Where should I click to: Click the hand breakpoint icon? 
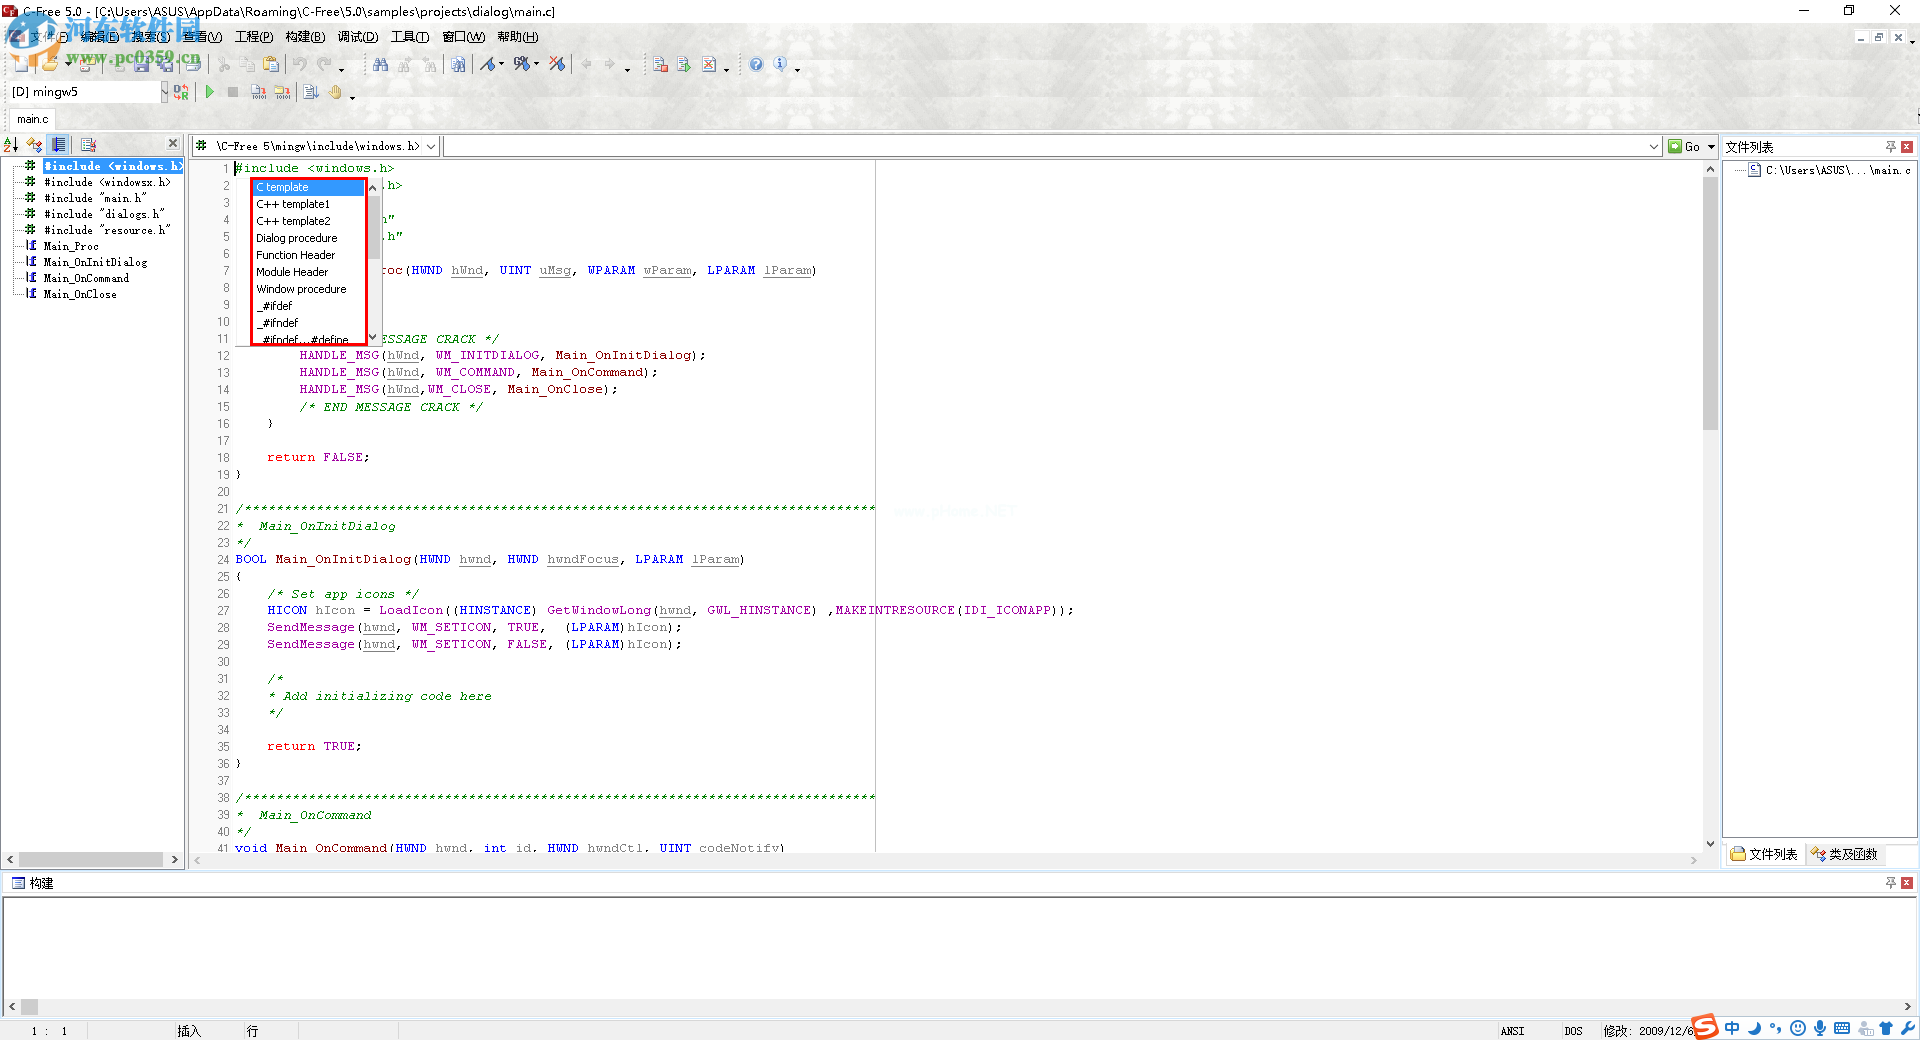tap(336, 92)
